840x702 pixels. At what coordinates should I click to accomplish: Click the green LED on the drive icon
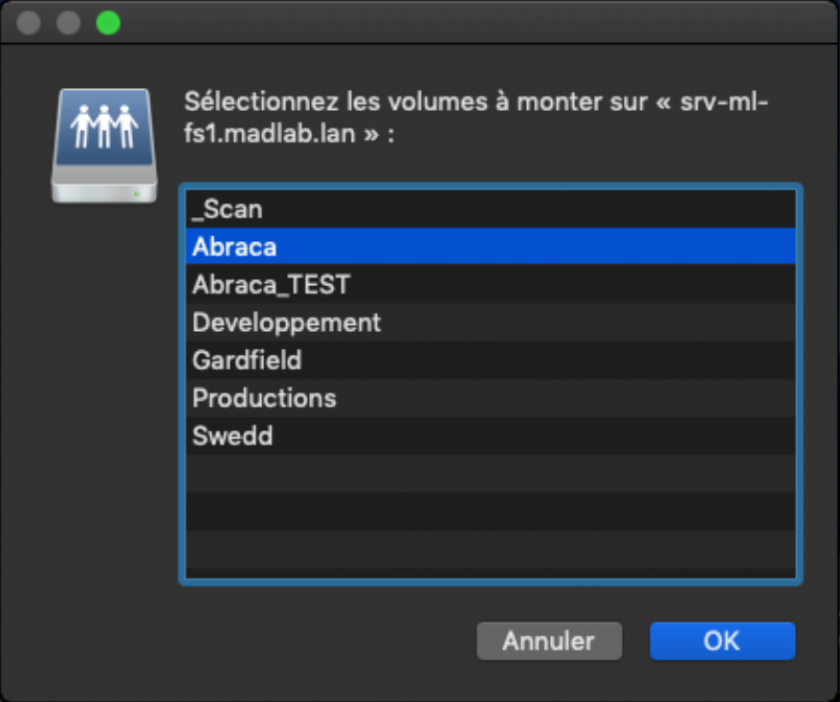tap(137, 193)
